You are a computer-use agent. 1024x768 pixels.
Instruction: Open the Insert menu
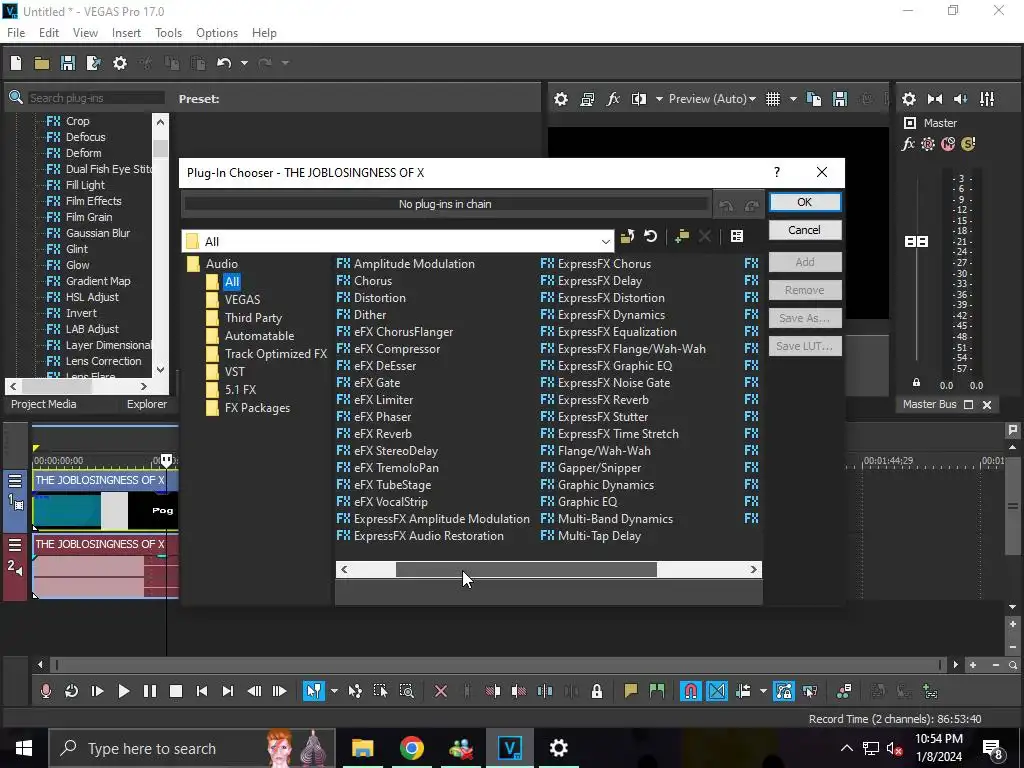click(x=126, y=33)
